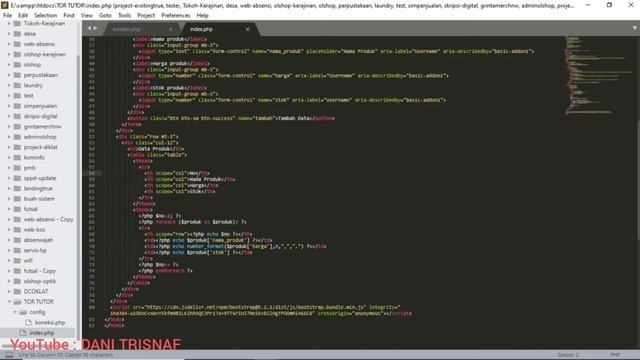Expand the olshop-kerajinan folder
640x360 pixels.
tap(9, 54)
